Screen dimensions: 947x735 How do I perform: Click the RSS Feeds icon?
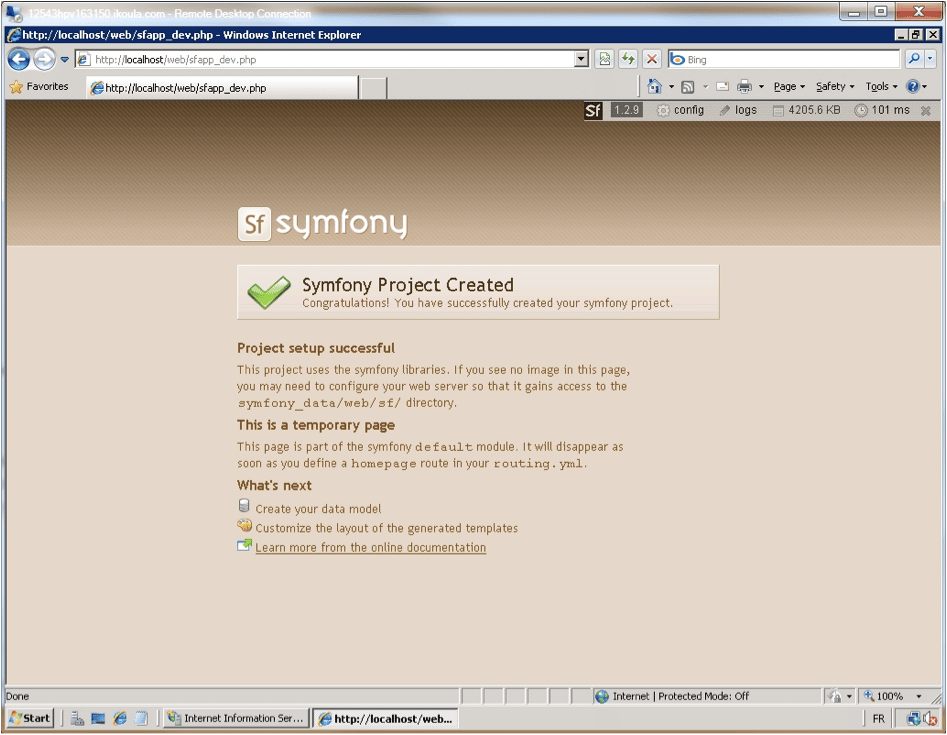687,87
